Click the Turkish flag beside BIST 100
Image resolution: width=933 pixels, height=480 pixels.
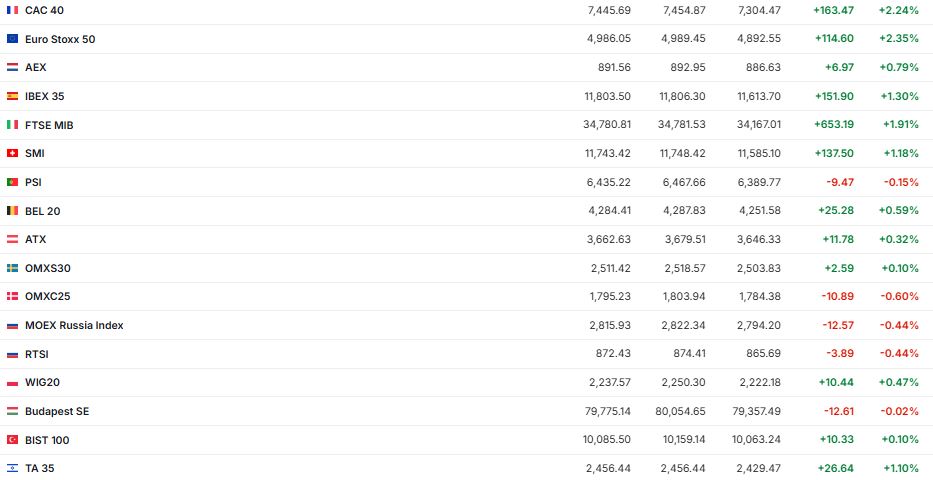point(12,440)
